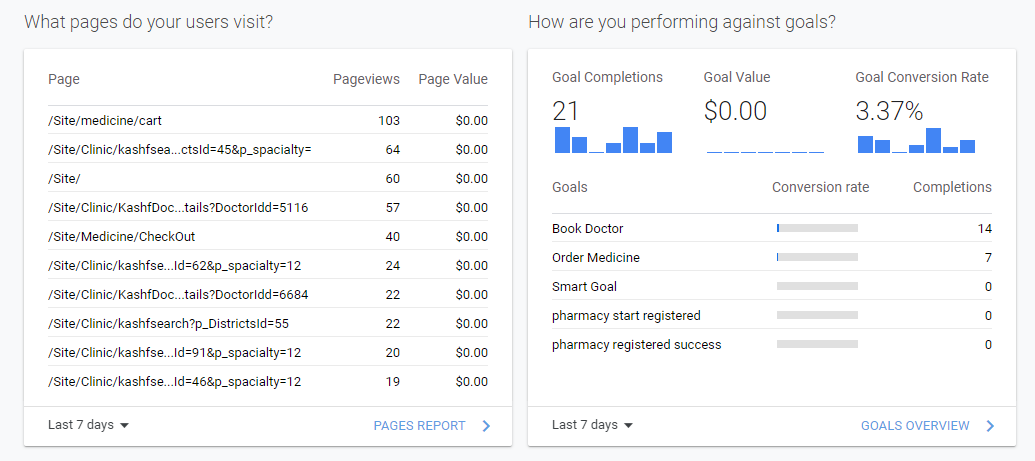Select the /Site/medicine/cart page row
Viewport: 1035px width, 461px height.
pos(268,120)
